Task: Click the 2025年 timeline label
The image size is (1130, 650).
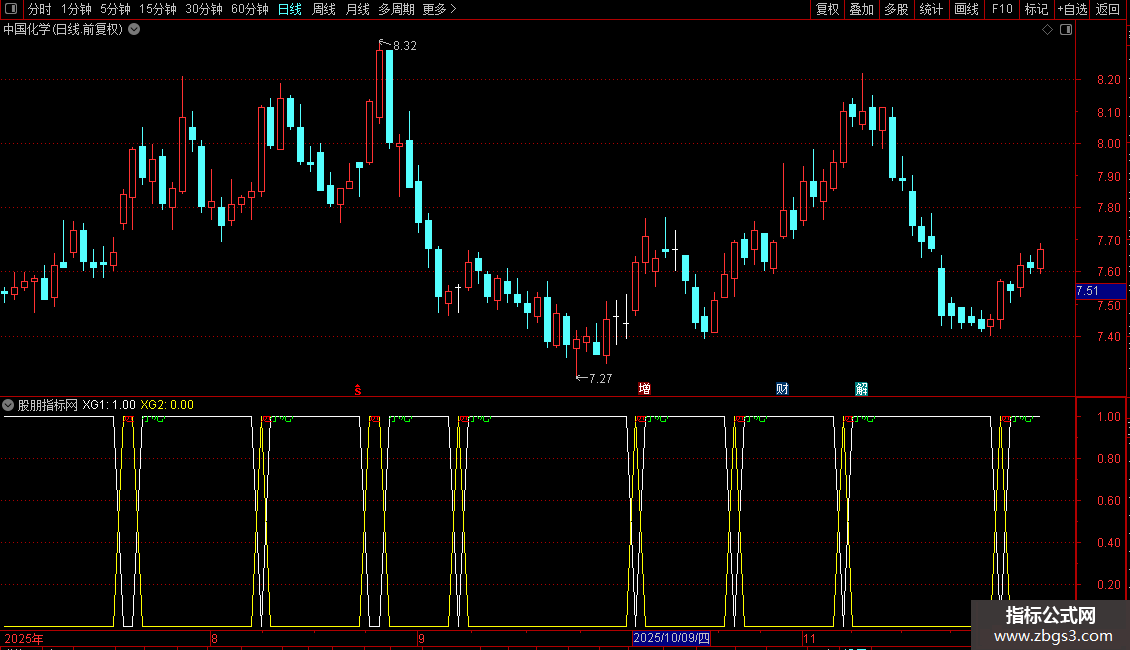Action: click(24, 638)
